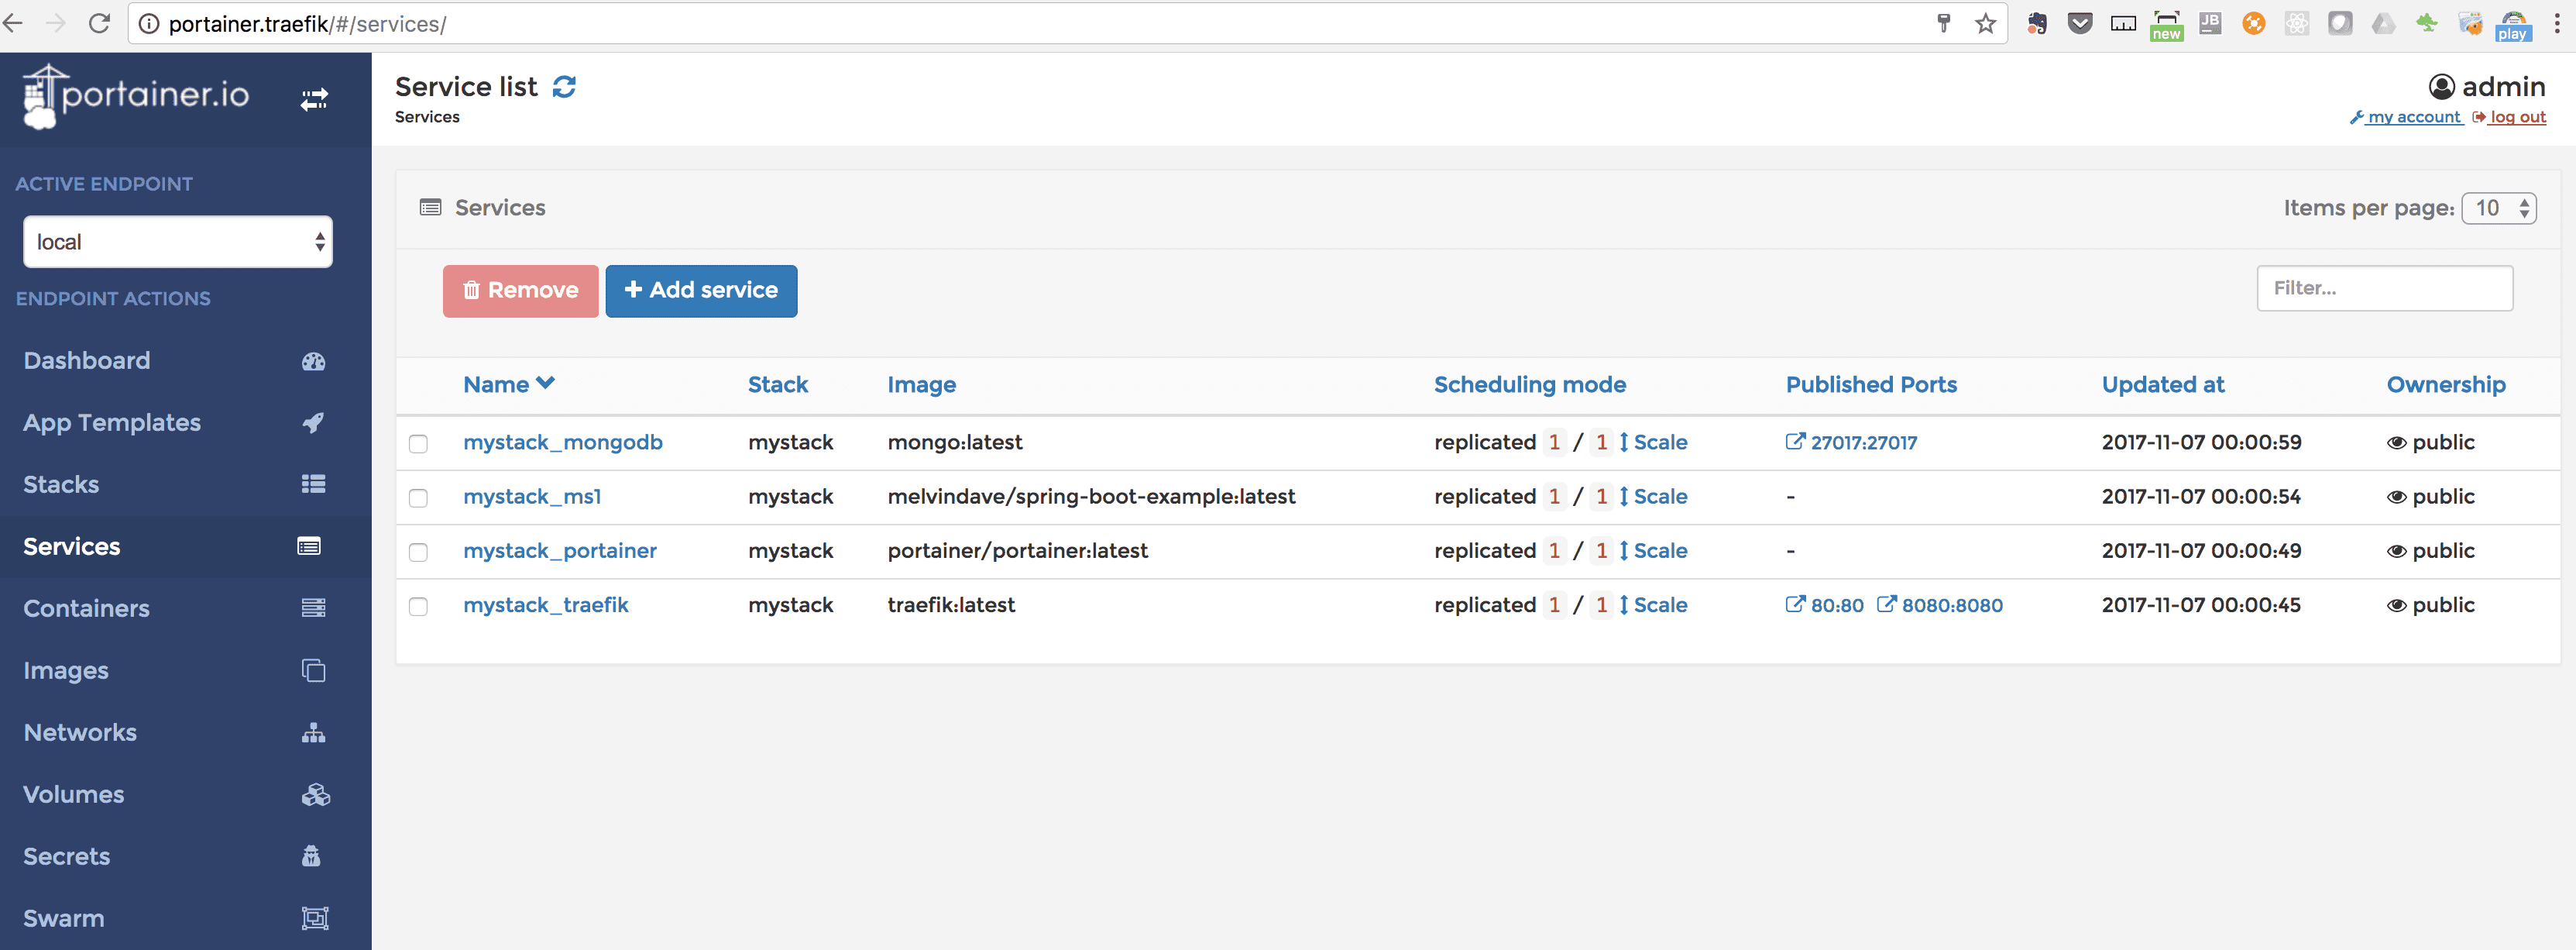Select the mystack_portainer checkbox
The width and height of the screenshot is (2576, 950).
coord(418,552)
